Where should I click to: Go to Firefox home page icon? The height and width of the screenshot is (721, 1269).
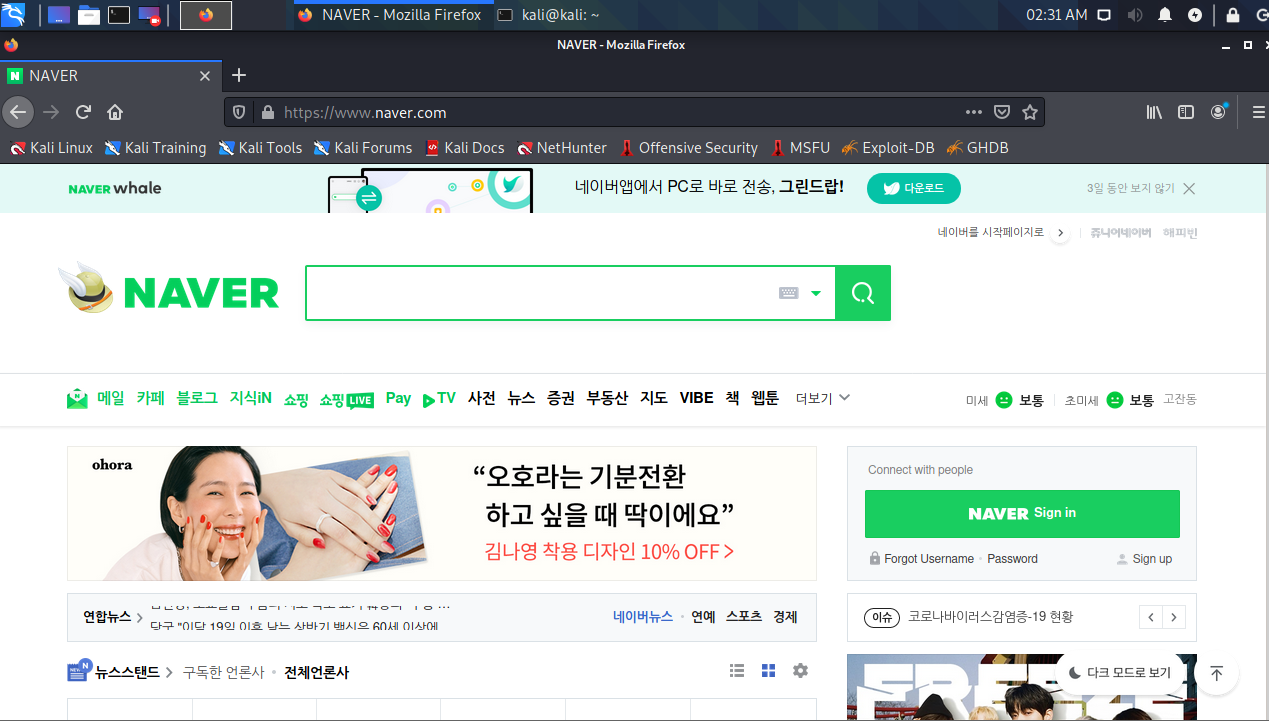pos(115,112)
